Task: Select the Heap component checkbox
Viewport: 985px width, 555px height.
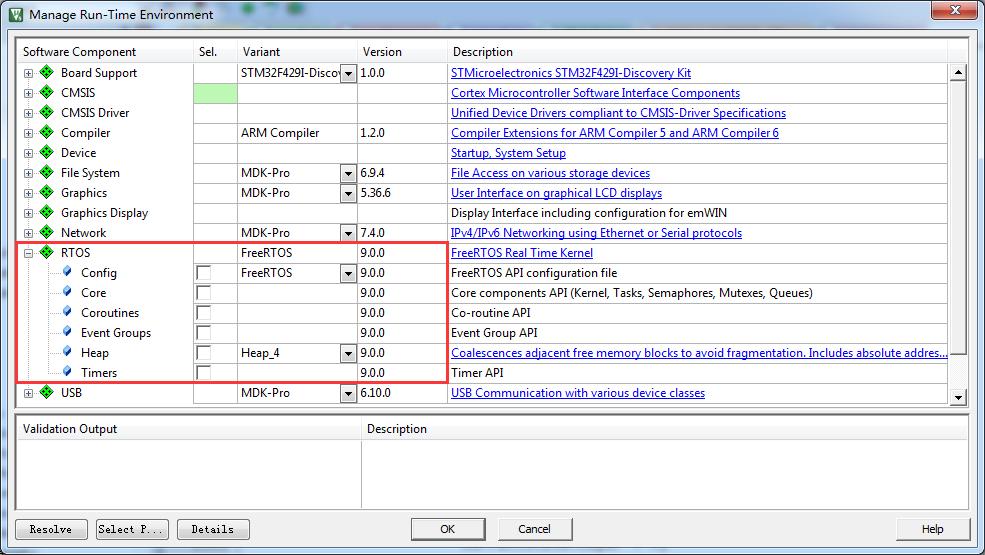Action: tap(204, 353)
